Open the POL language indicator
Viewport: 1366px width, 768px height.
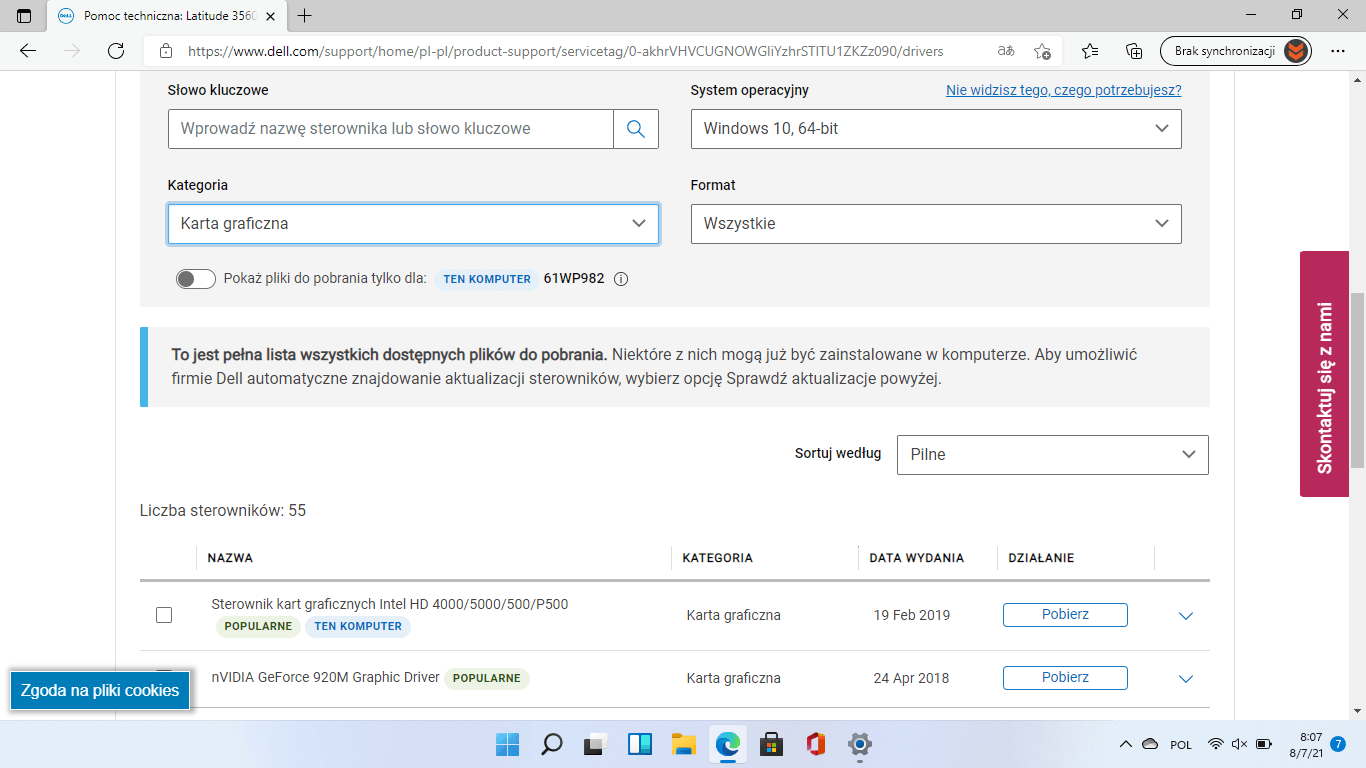coord(1181,745)
